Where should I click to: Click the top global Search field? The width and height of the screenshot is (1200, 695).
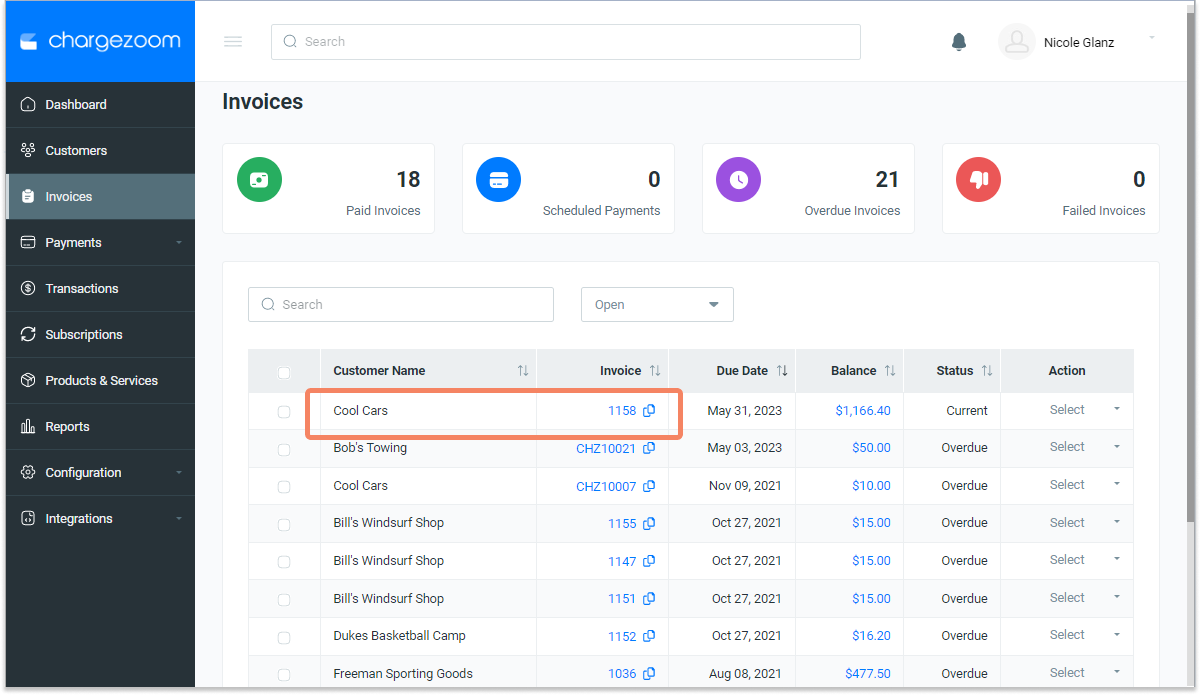566,42
